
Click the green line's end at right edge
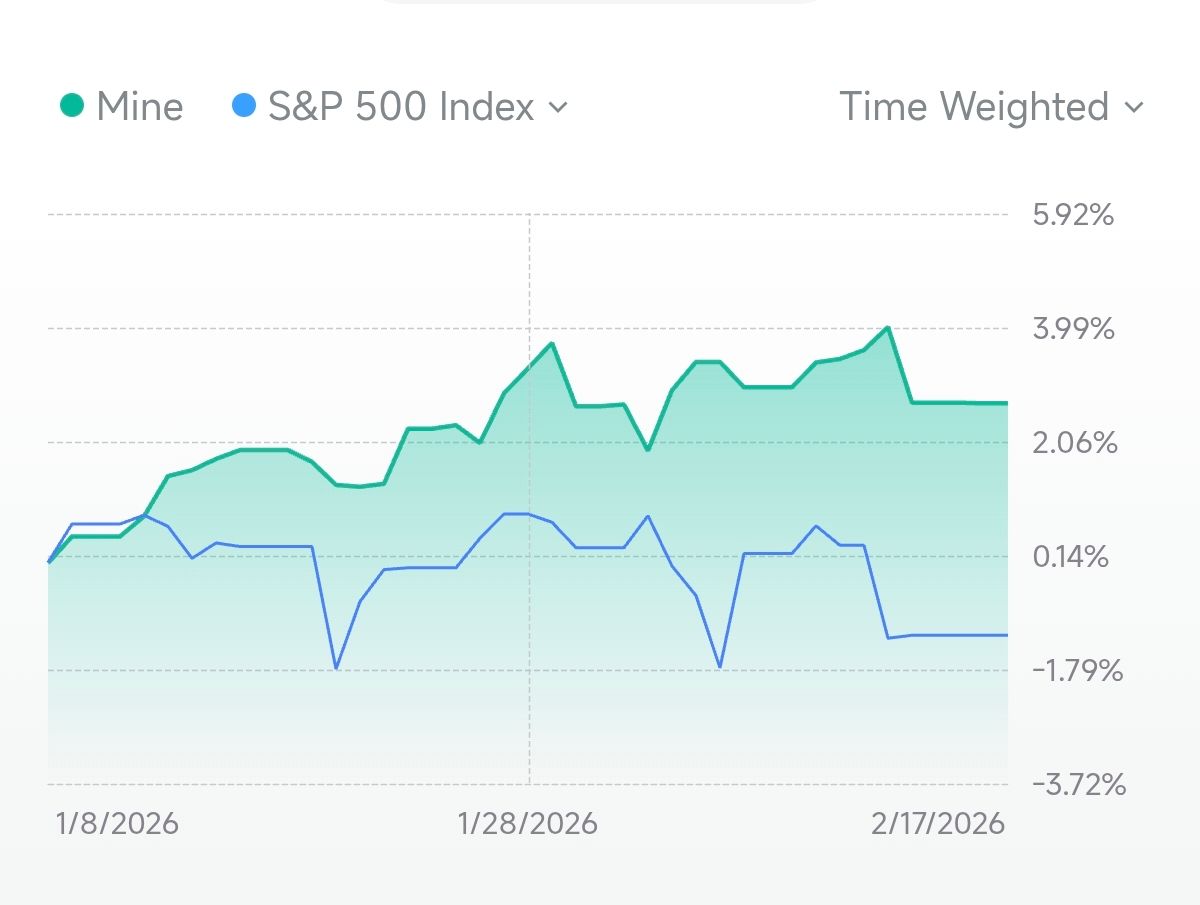point(1005,403)
